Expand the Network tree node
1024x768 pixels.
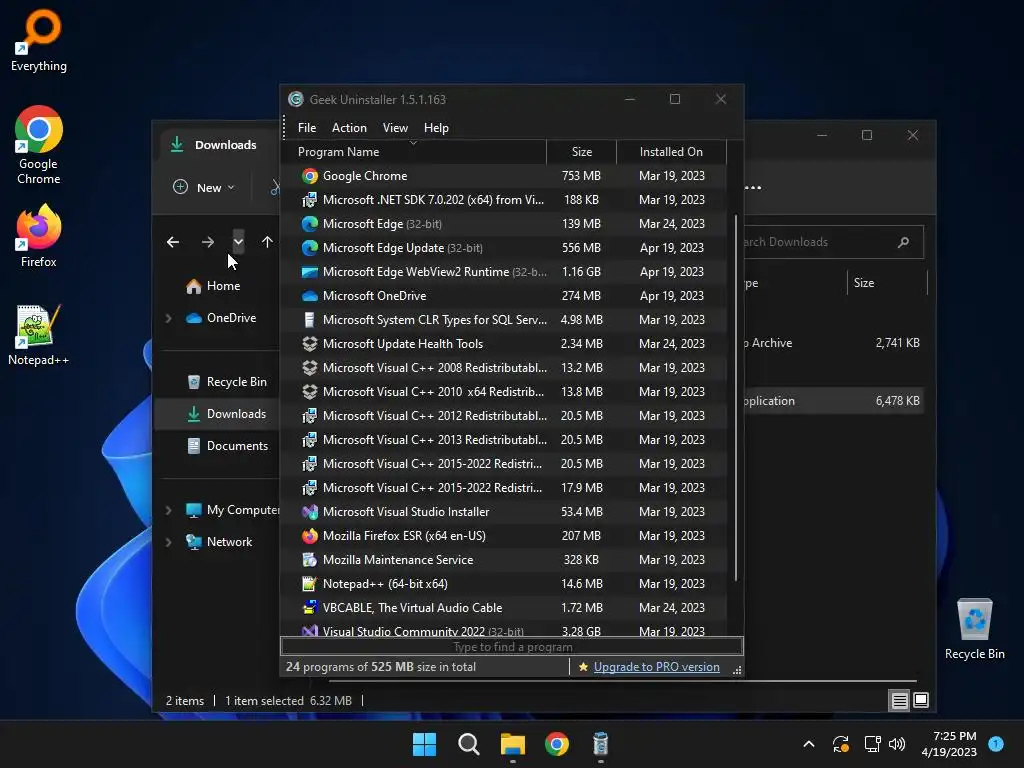click(168, 542)
